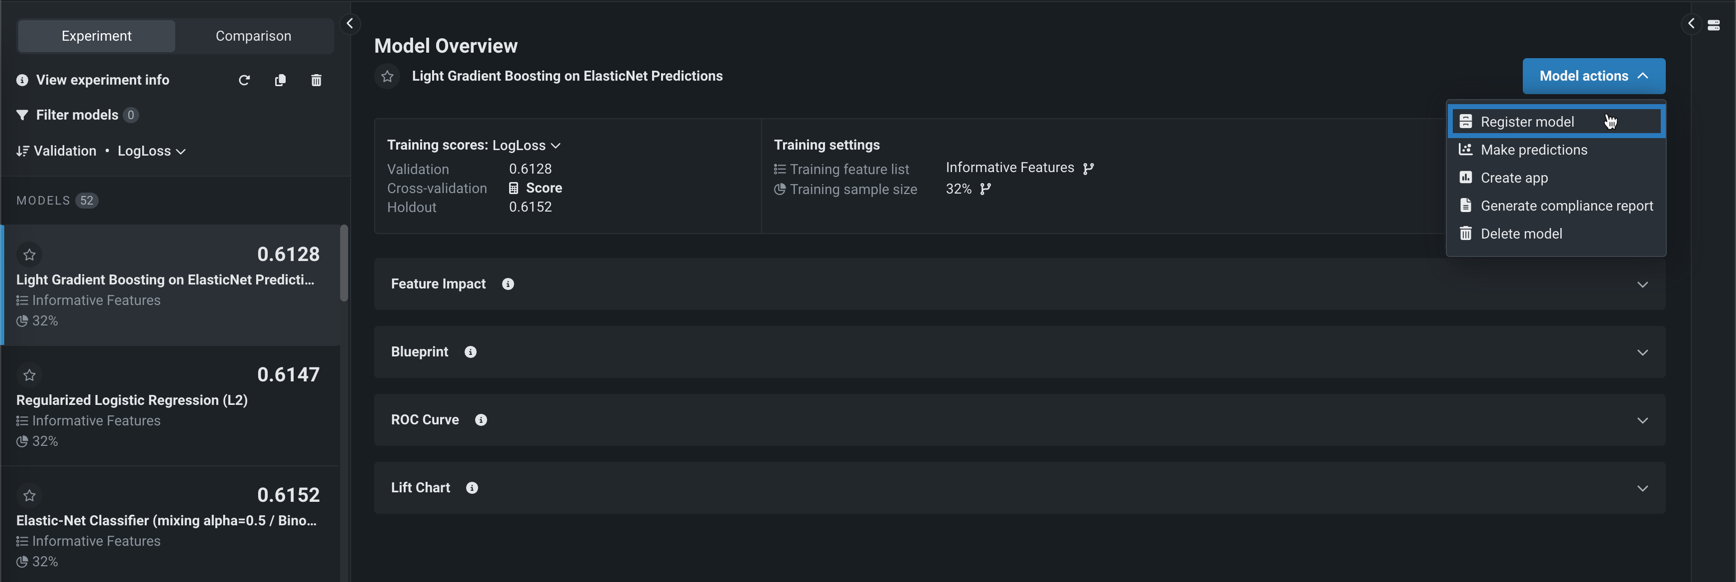This screenshot has height=582, width=1736.
Task: Click the delete experiment trash icon
Action: (x=316, y=80)
